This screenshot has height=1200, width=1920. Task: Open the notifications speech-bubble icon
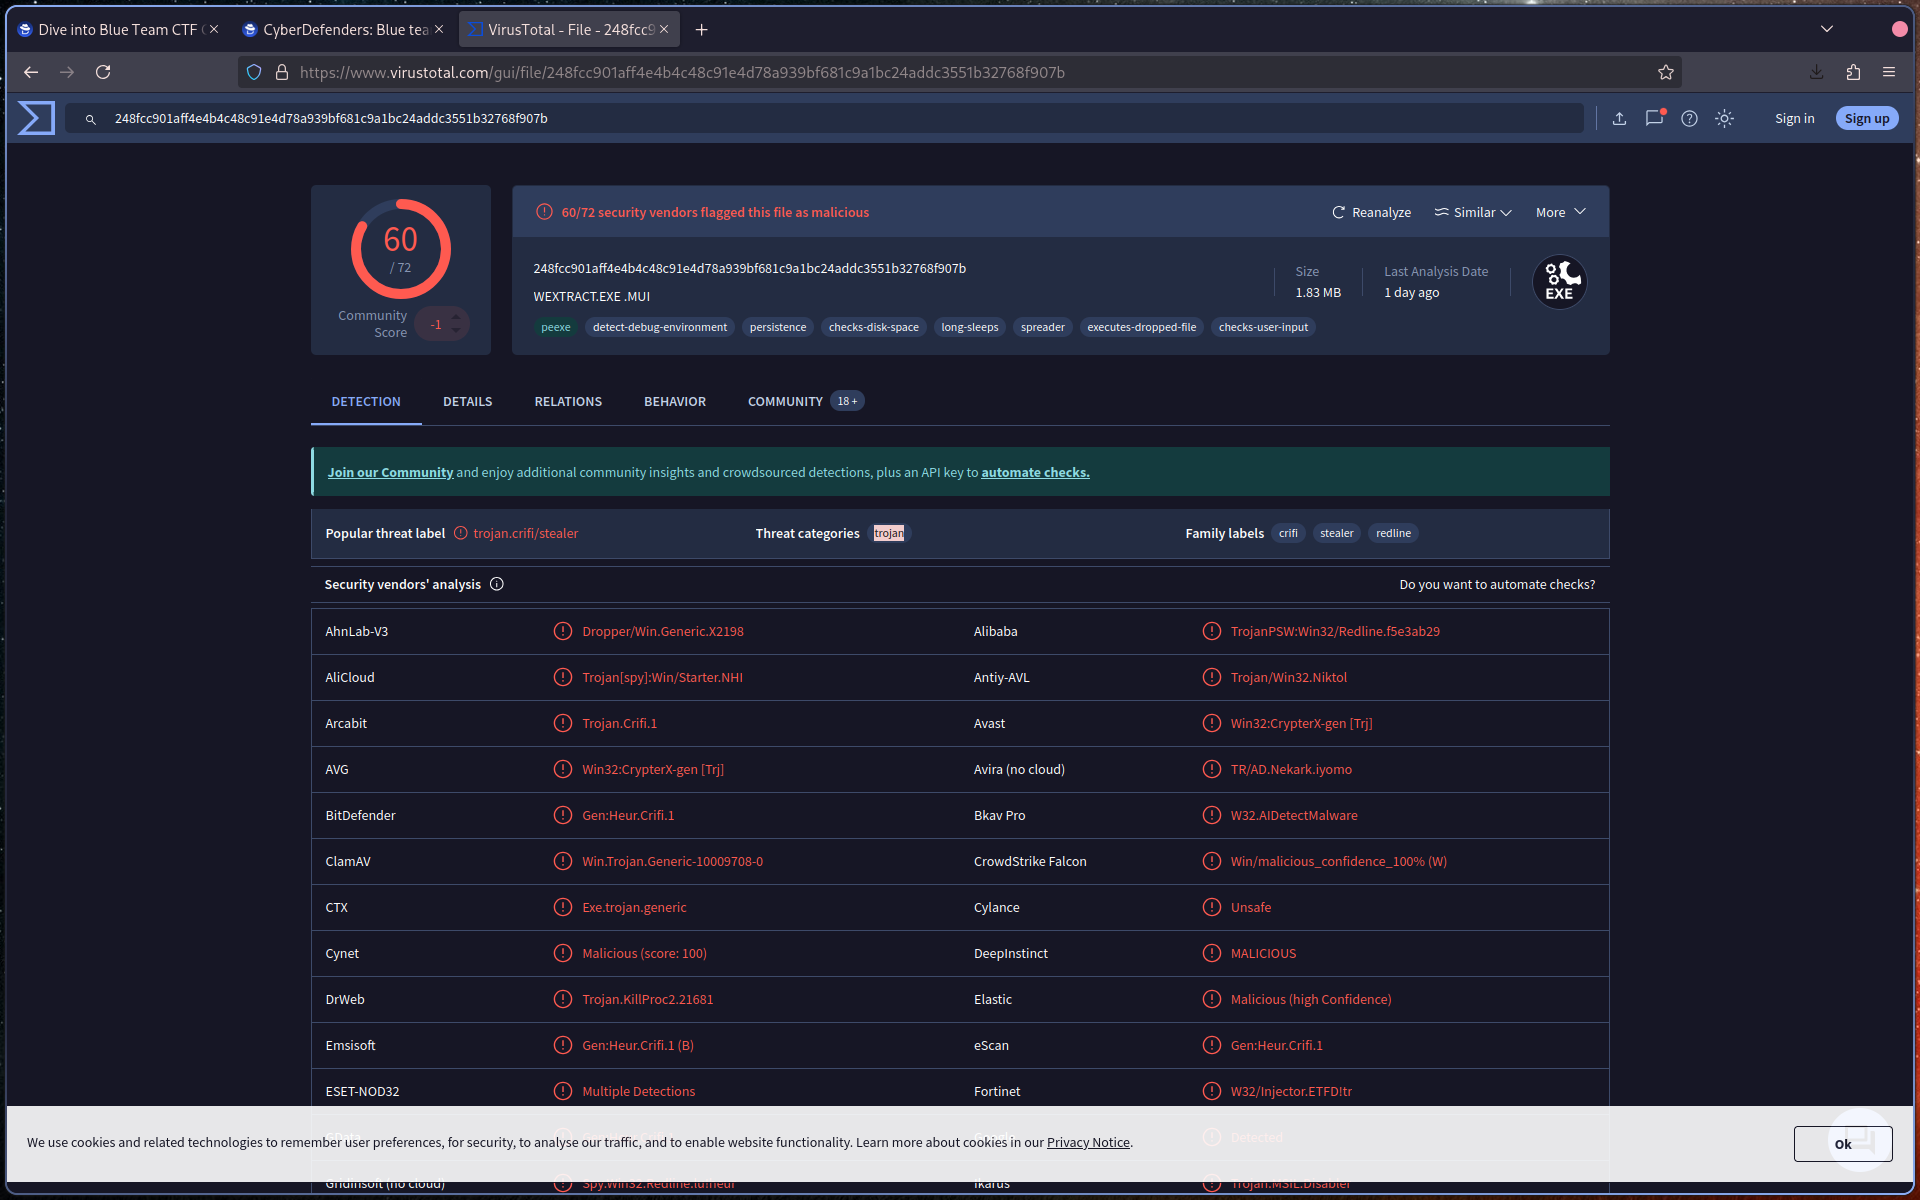[1654, 118]
